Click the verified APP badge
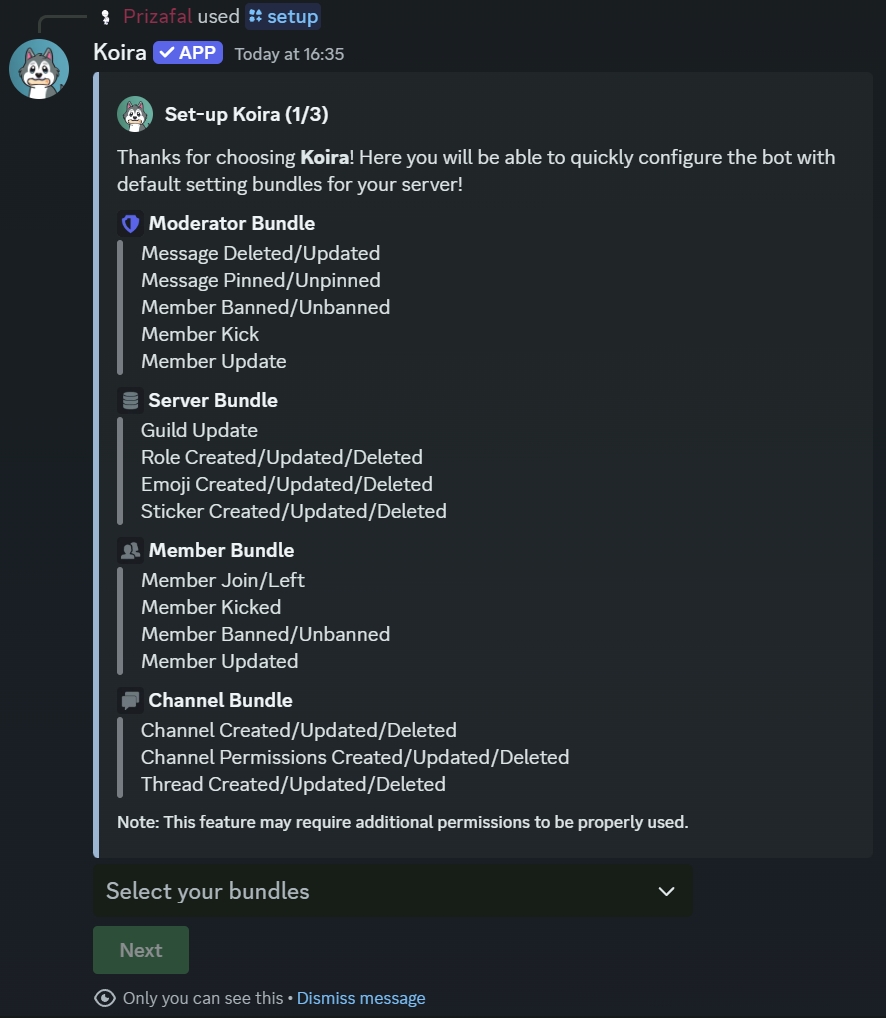The height and width of the screenshot is (1018, 886). click(188, 53)
